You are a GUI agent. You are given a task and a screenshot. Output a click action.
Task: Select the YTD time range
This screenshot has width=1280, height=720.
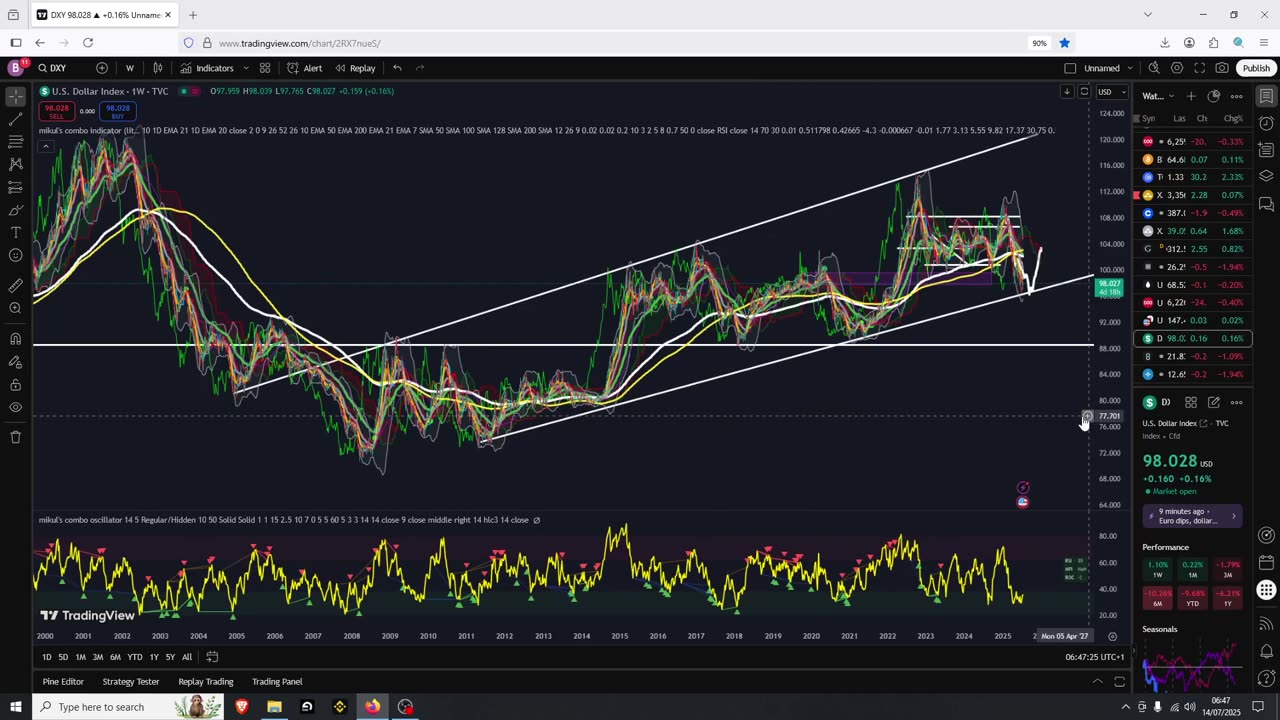[x=134, y=657]
